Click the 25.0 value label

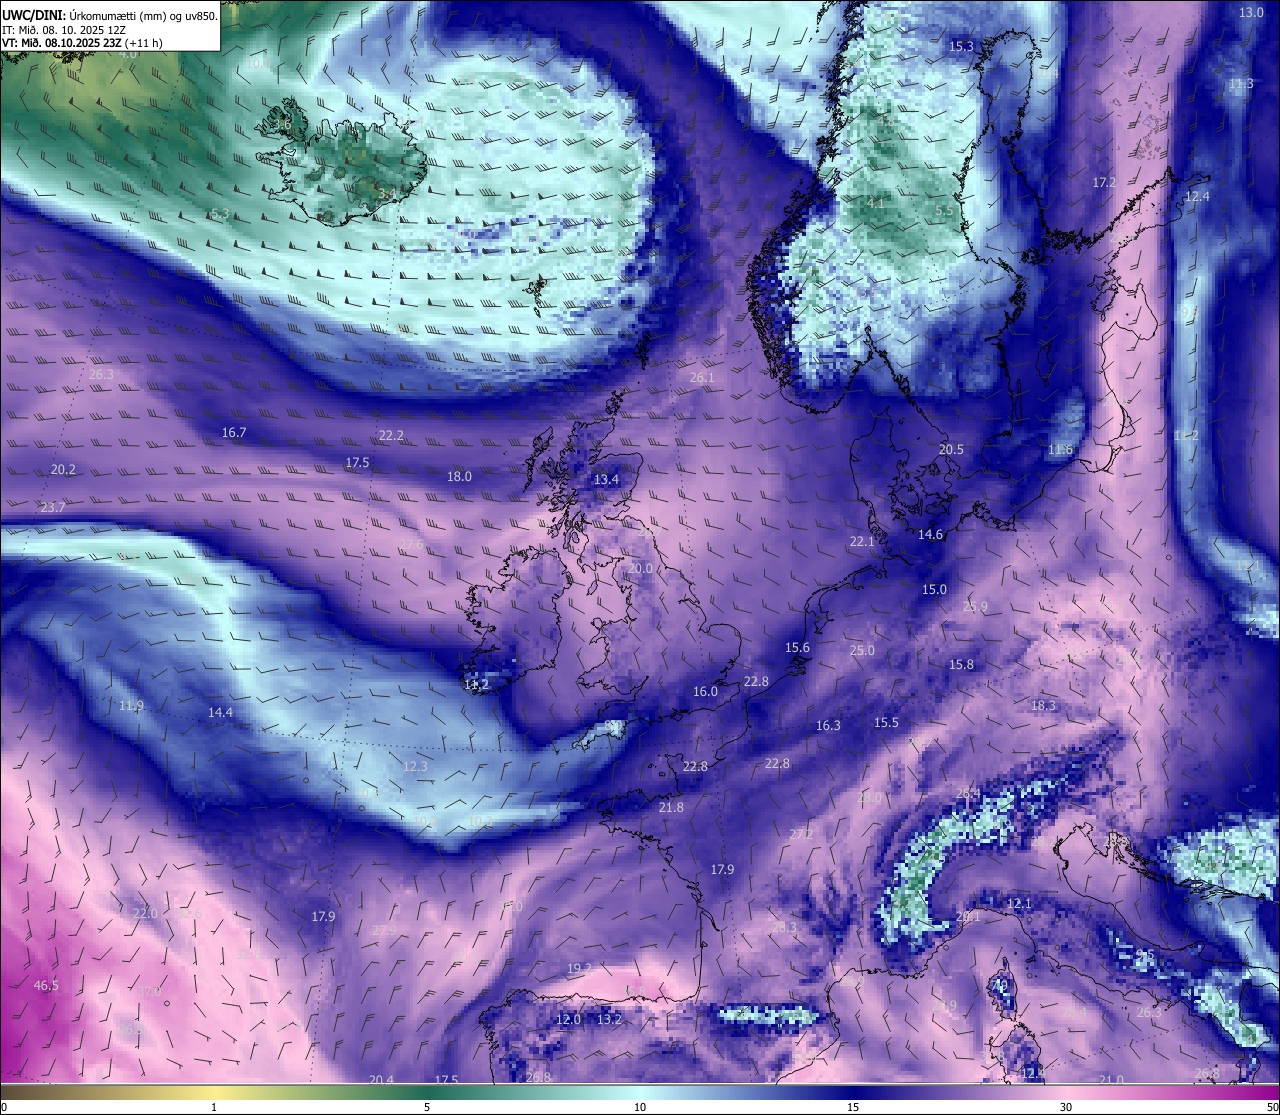coord(862,651)
